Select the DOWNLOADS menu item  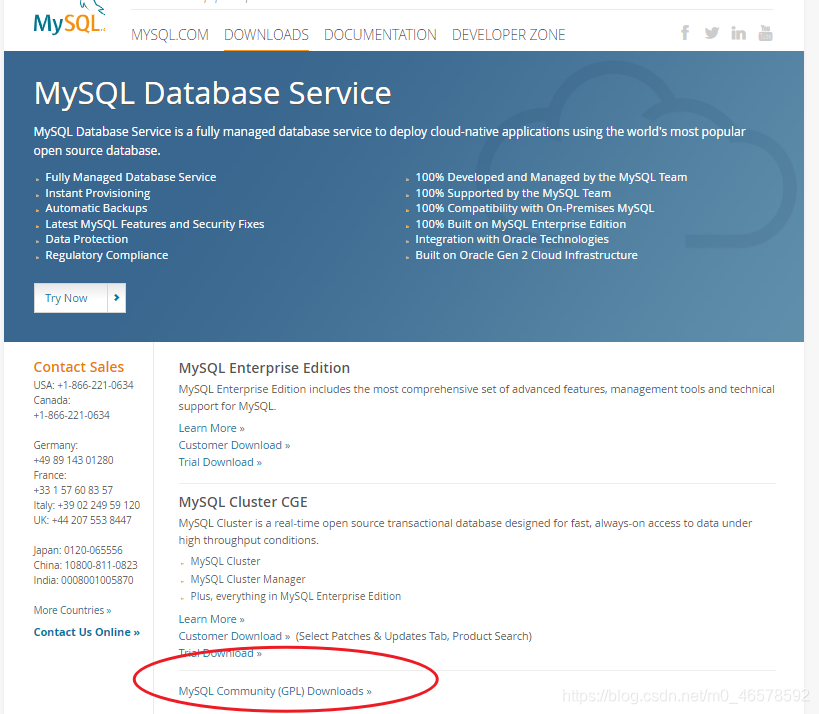click(x=266, y=34)
